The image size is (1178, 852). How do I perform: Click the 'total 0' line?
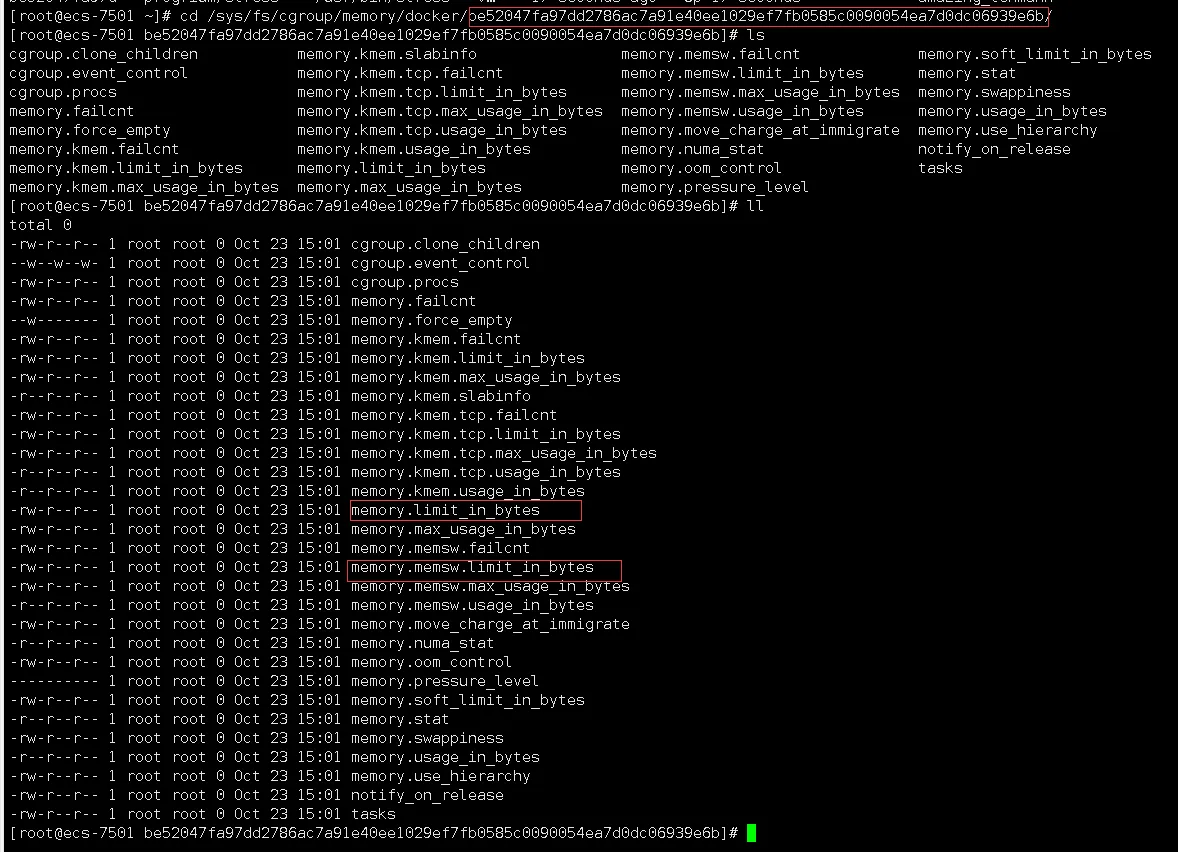coord(41,225)
